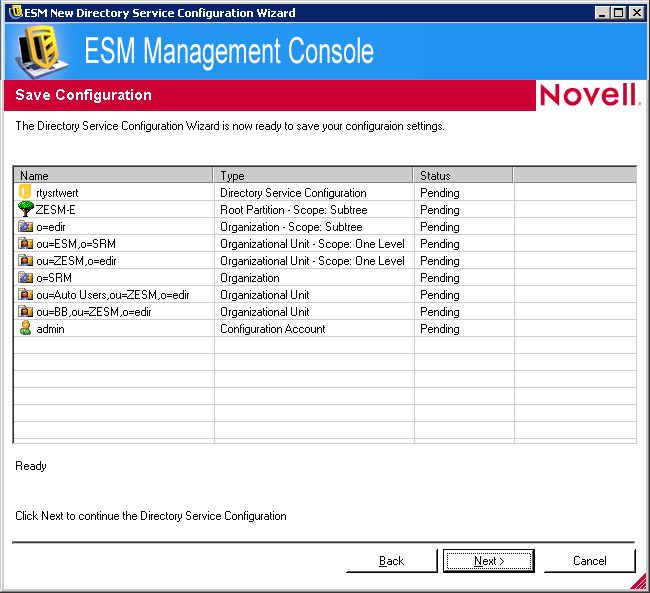Image resolution: width=650 pixels, height=593 pixels.
Task: Click the tree icon next to ZESM-E
Action: pyautogui.click(x=25, y=209)
